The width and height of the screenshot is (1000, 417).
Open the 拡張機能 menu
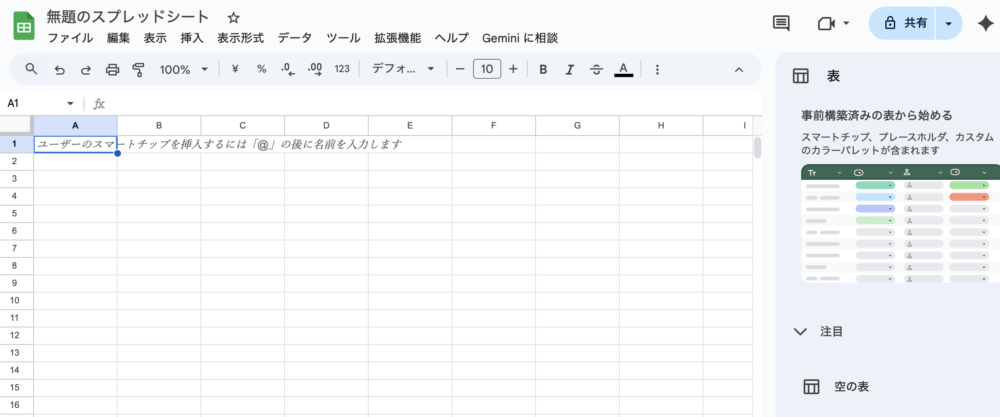(398, 38)
